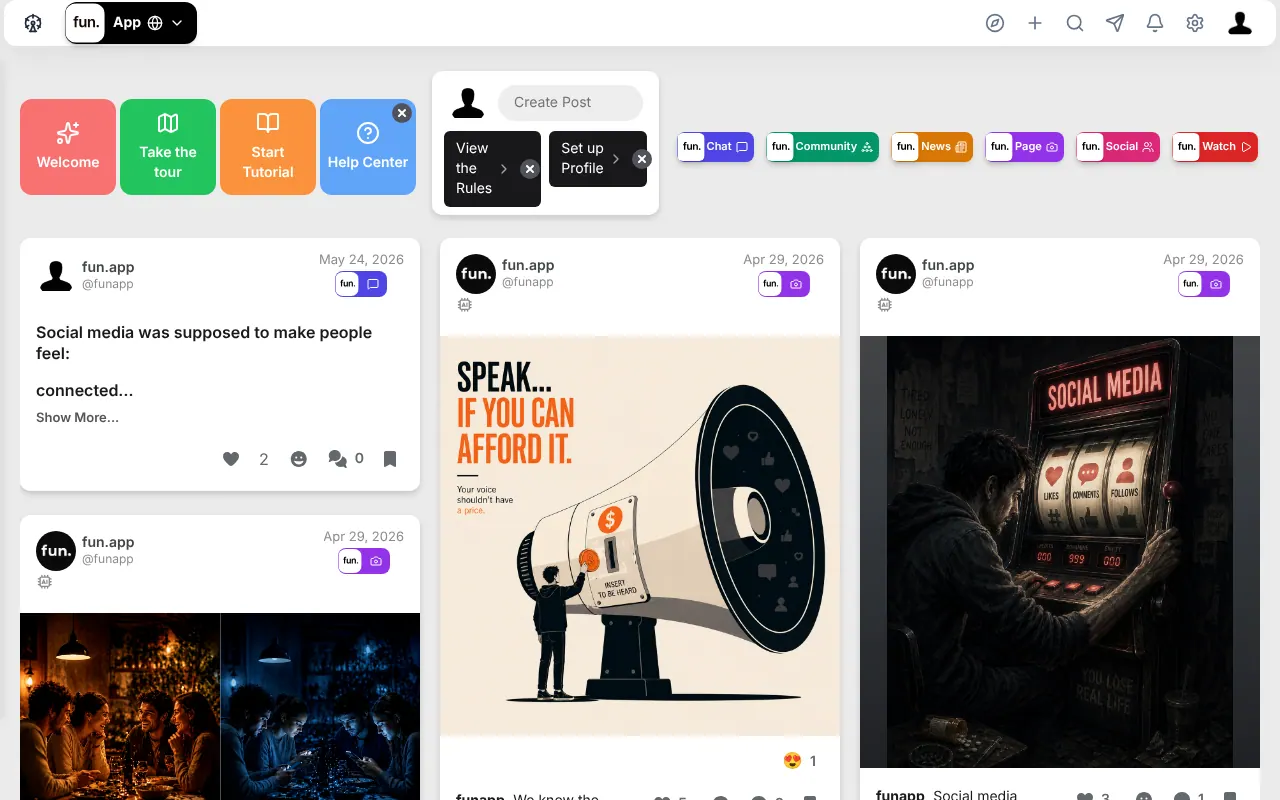Expand Show More on the May 24 post
The image size is (1280, 800).
[x=77, y=417]
